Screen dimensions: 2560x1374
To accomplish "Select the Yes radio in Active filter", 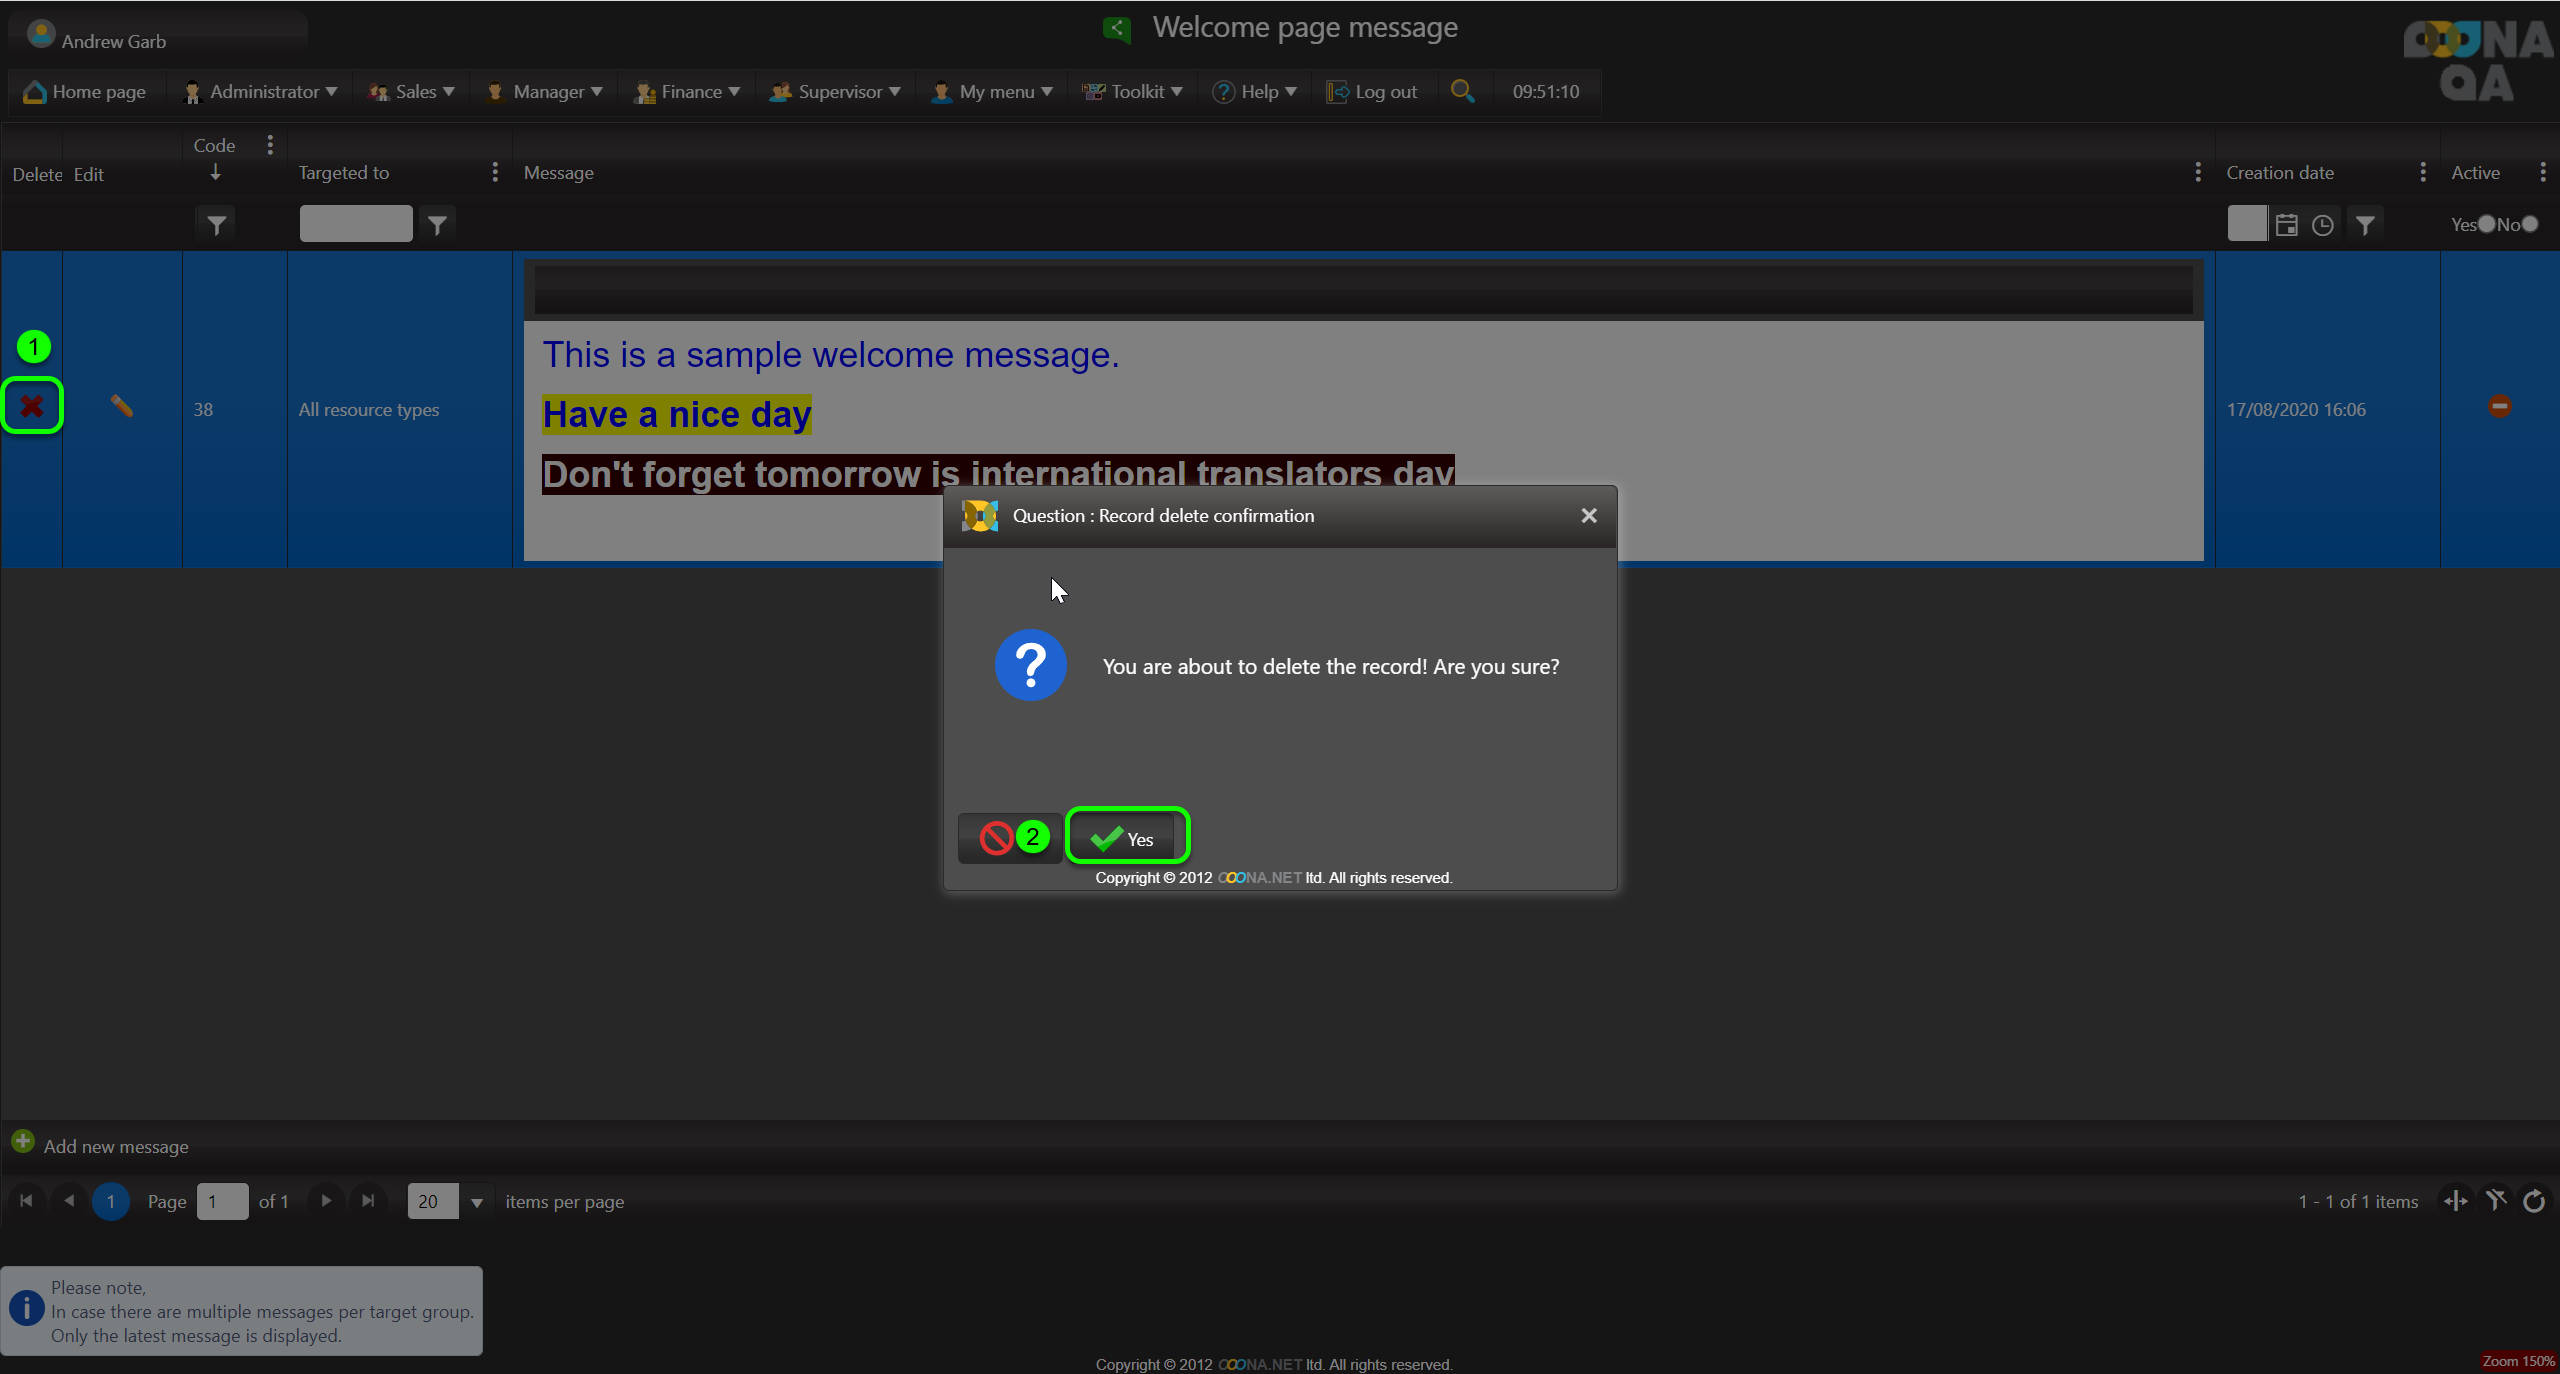I will 2486,224.
